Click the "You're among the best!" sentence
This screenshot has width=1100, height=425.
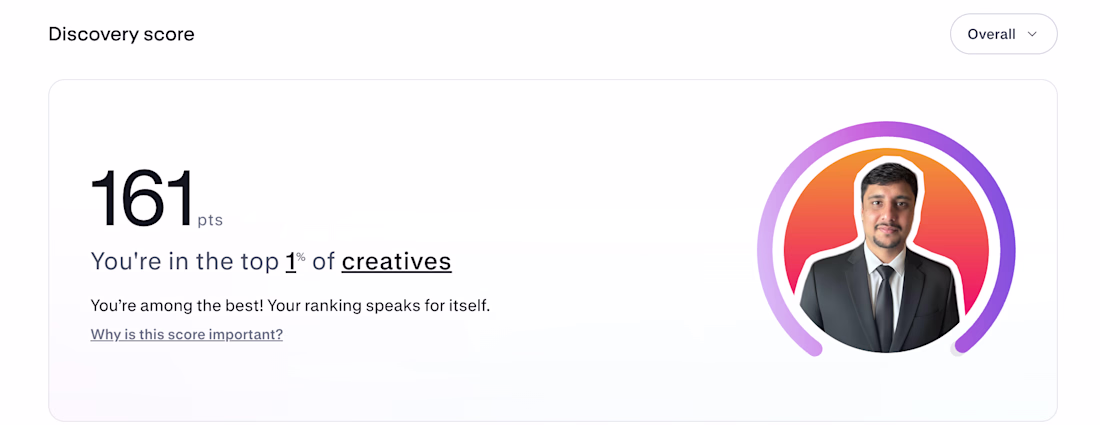point(174,305)
